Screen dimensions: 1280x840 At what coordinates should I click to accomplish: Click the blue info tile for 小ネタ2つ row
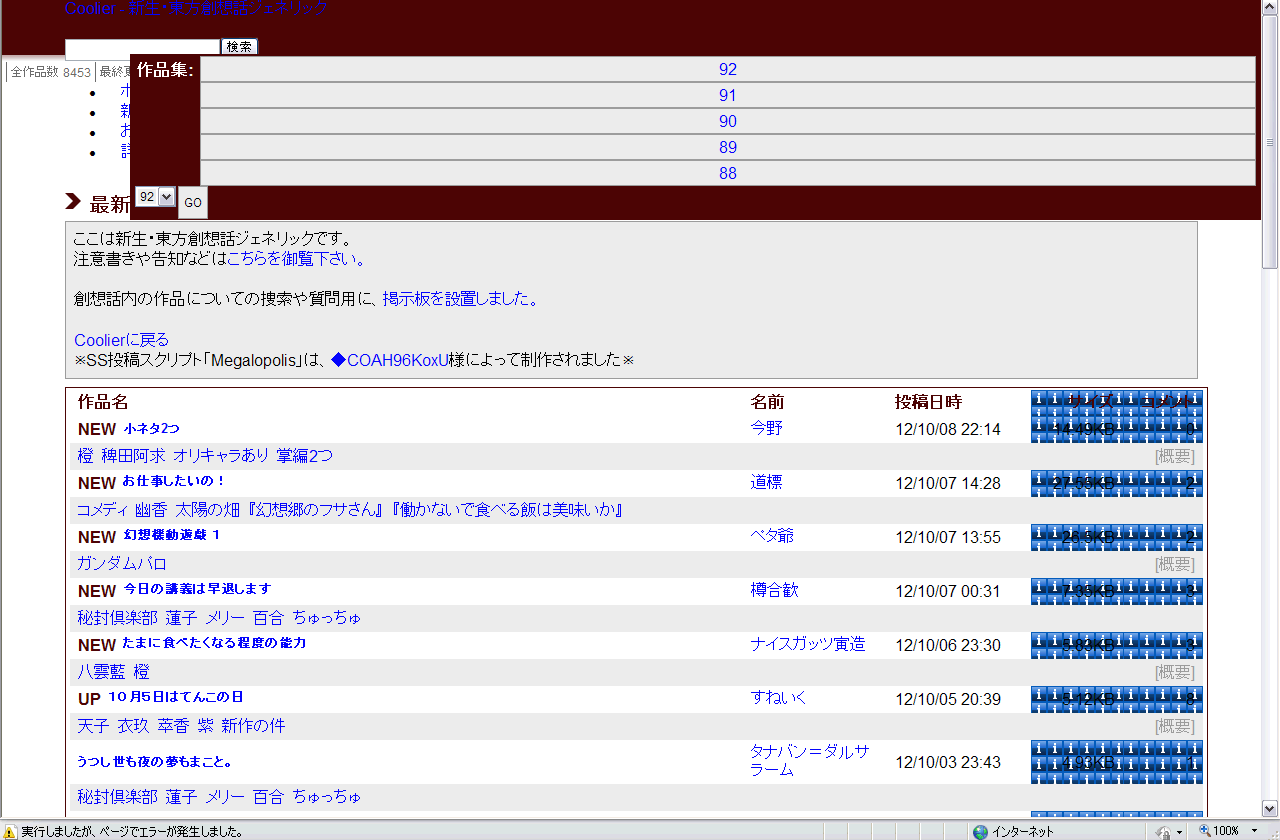click(x=1116, y=429)
